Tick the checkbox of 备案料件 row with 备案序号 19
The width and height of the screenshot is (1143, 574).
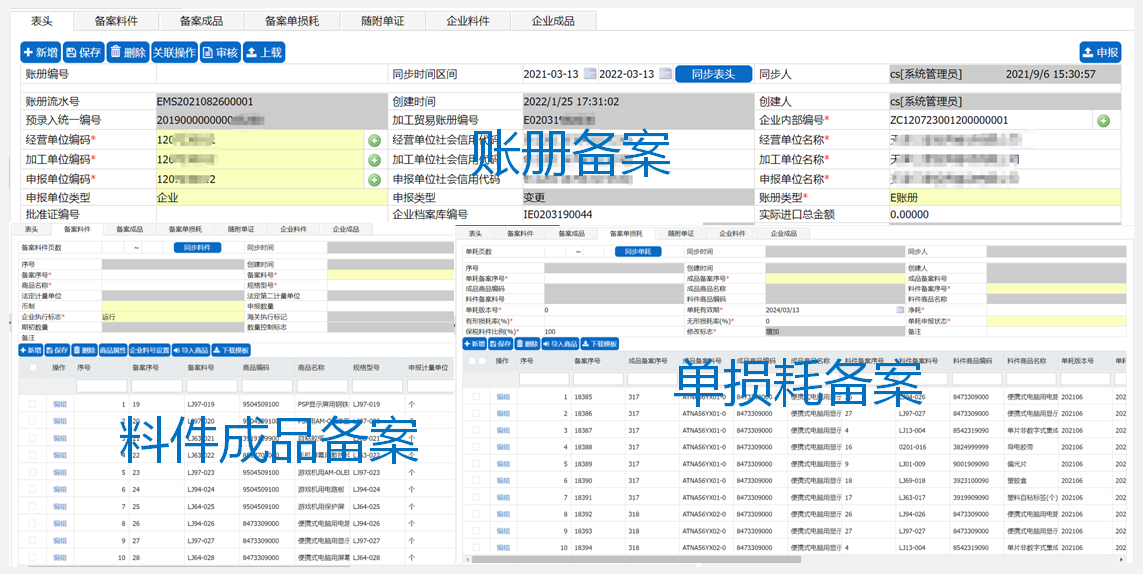pyautogui.click(x=33, y=404)
